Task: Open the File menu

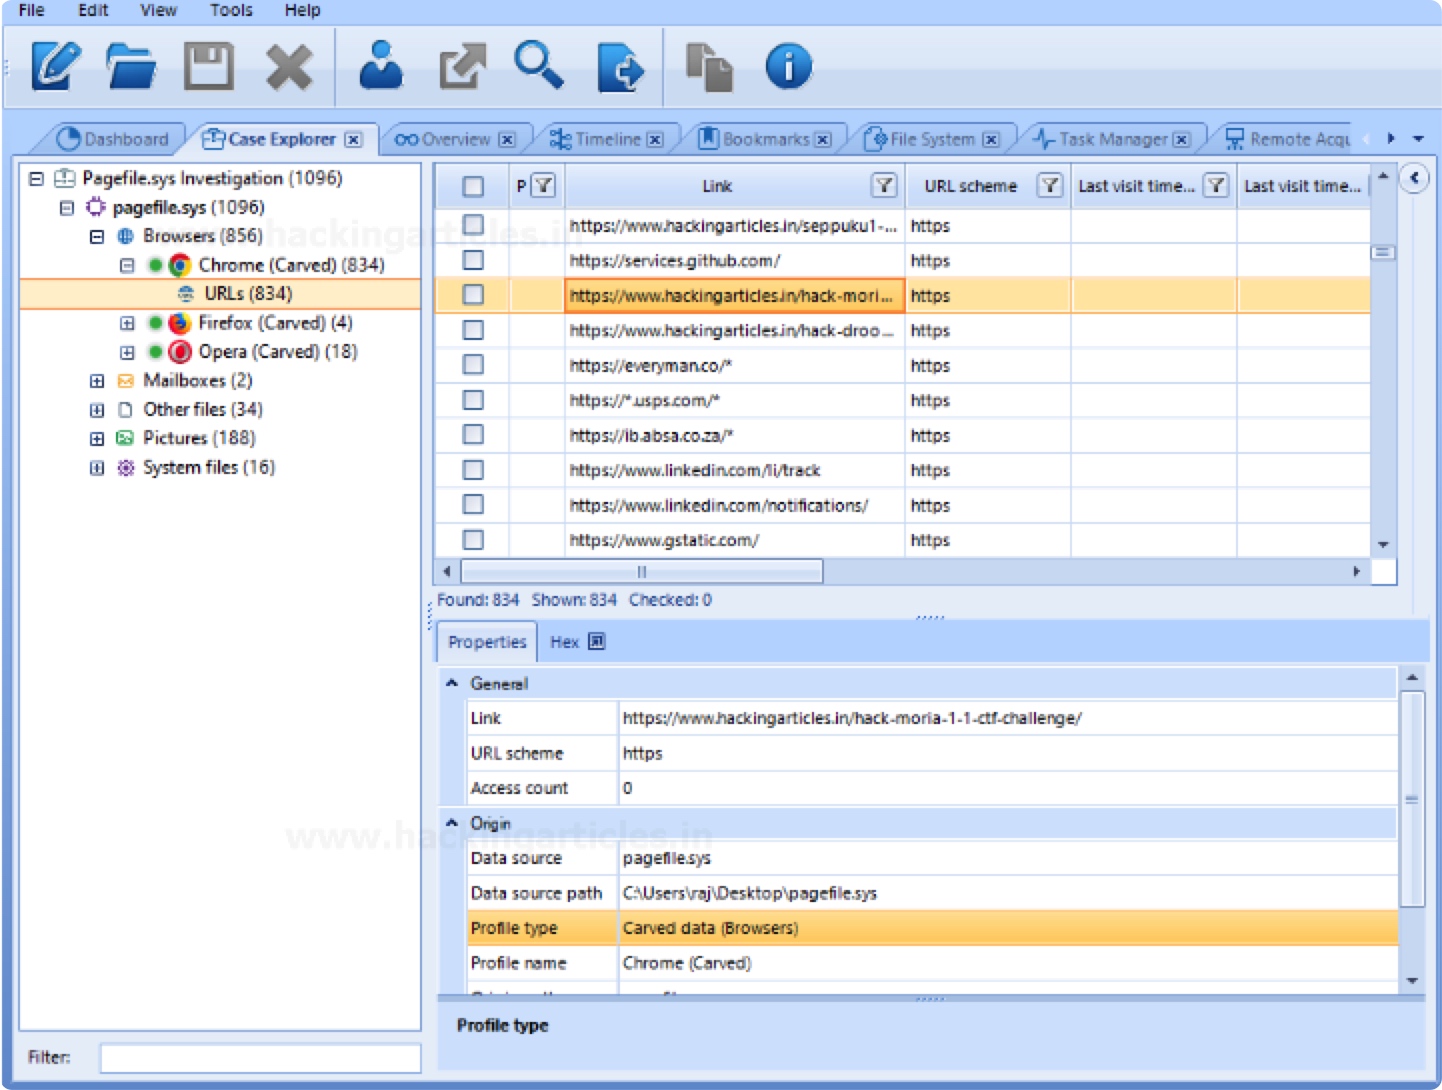Action: pyautogui.click(x=31, y=10)
